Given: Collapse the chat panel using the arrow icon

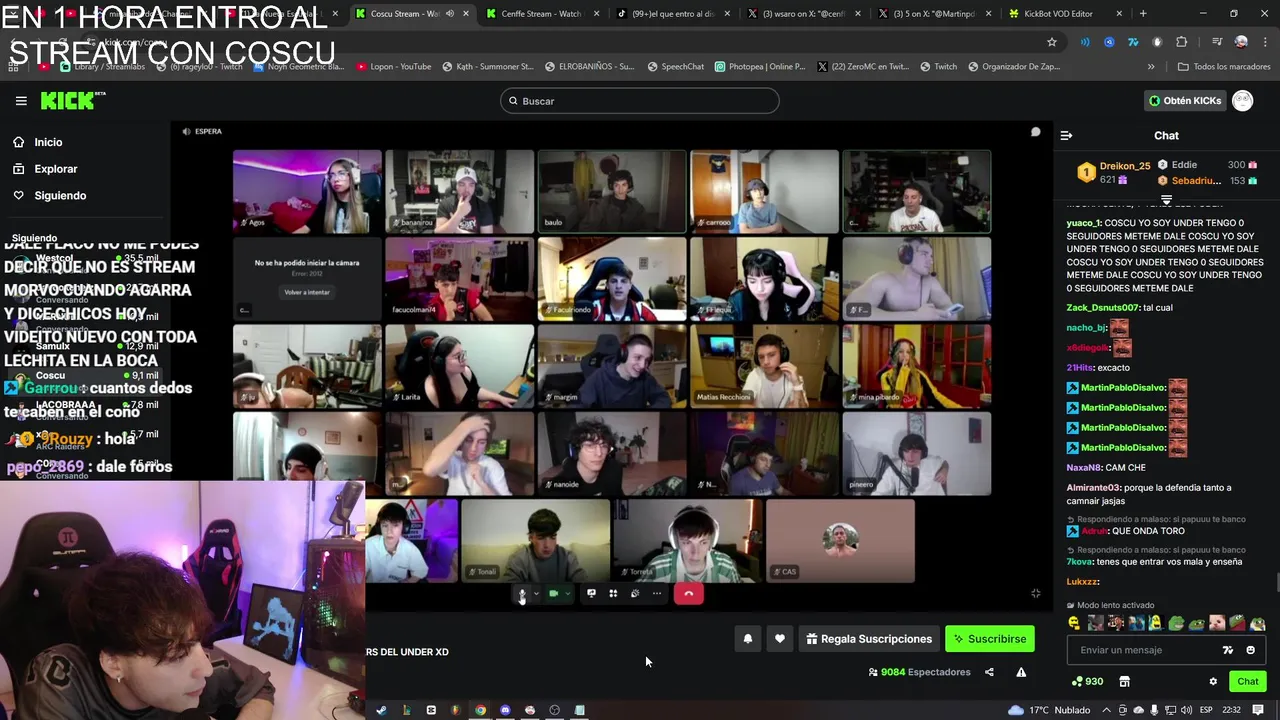Looking at the screenshot, I should (x=1066, y=135).
